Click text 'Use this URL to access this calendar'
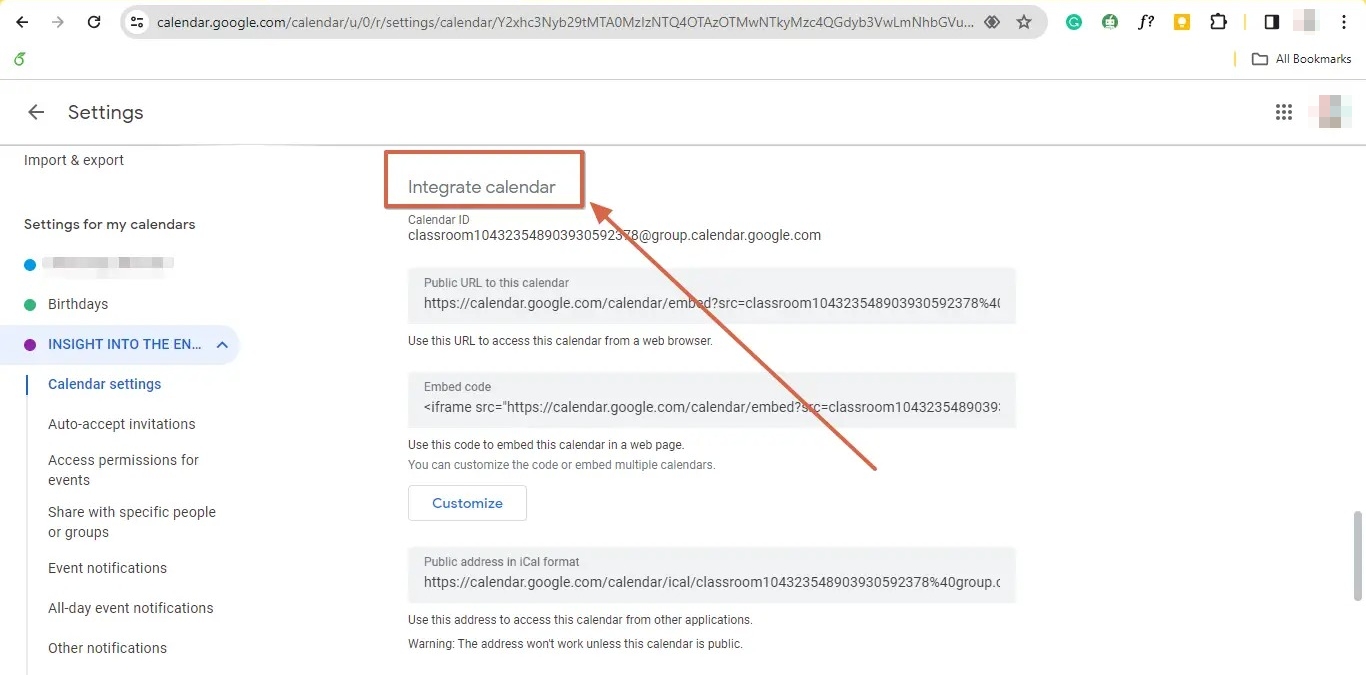This screenshot has height=675, width=1366. tap(560, 341)
